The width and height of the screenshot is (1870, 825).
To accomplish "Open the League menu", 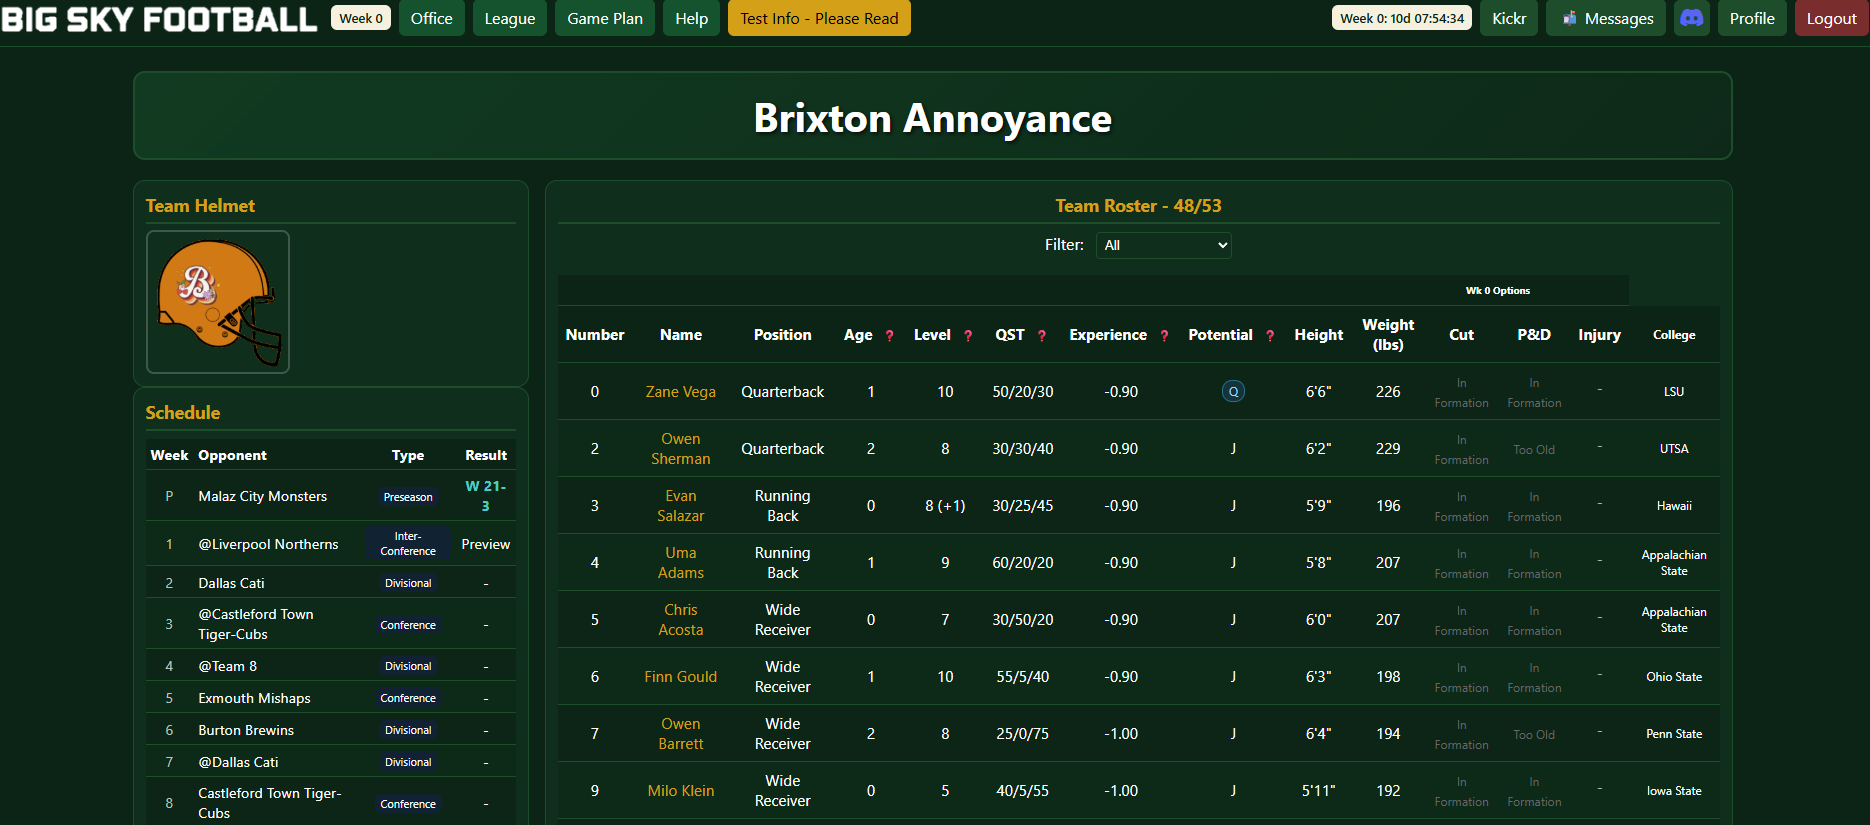I will click(x=509, y=18).
